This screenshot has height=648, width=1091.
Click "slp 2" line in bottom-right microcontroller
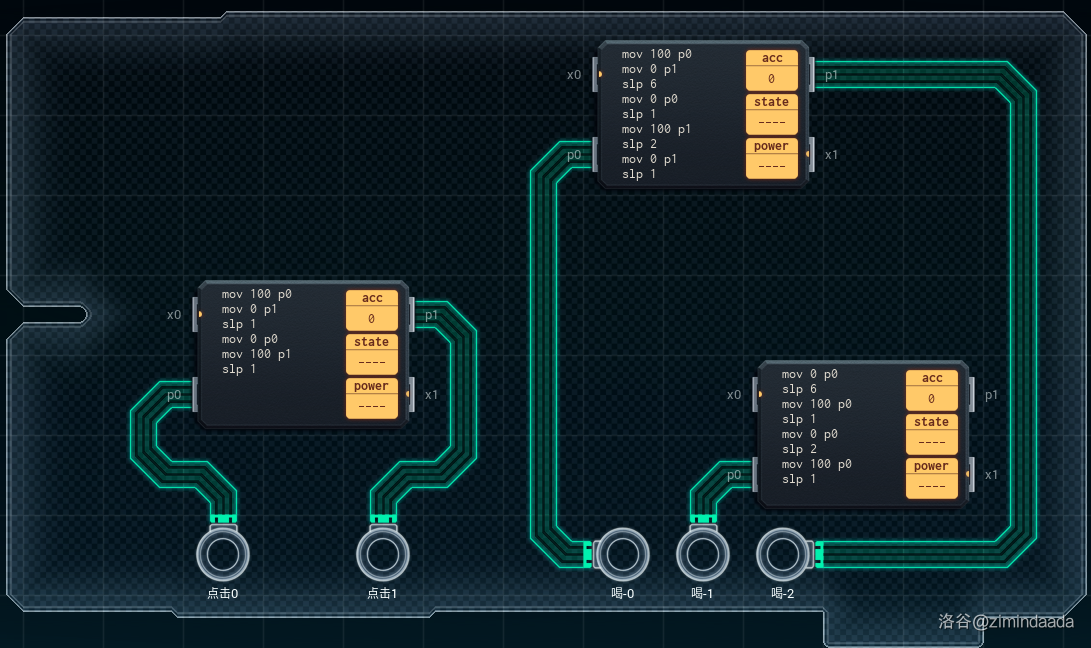pyautogui.click(x=799, y=449)
